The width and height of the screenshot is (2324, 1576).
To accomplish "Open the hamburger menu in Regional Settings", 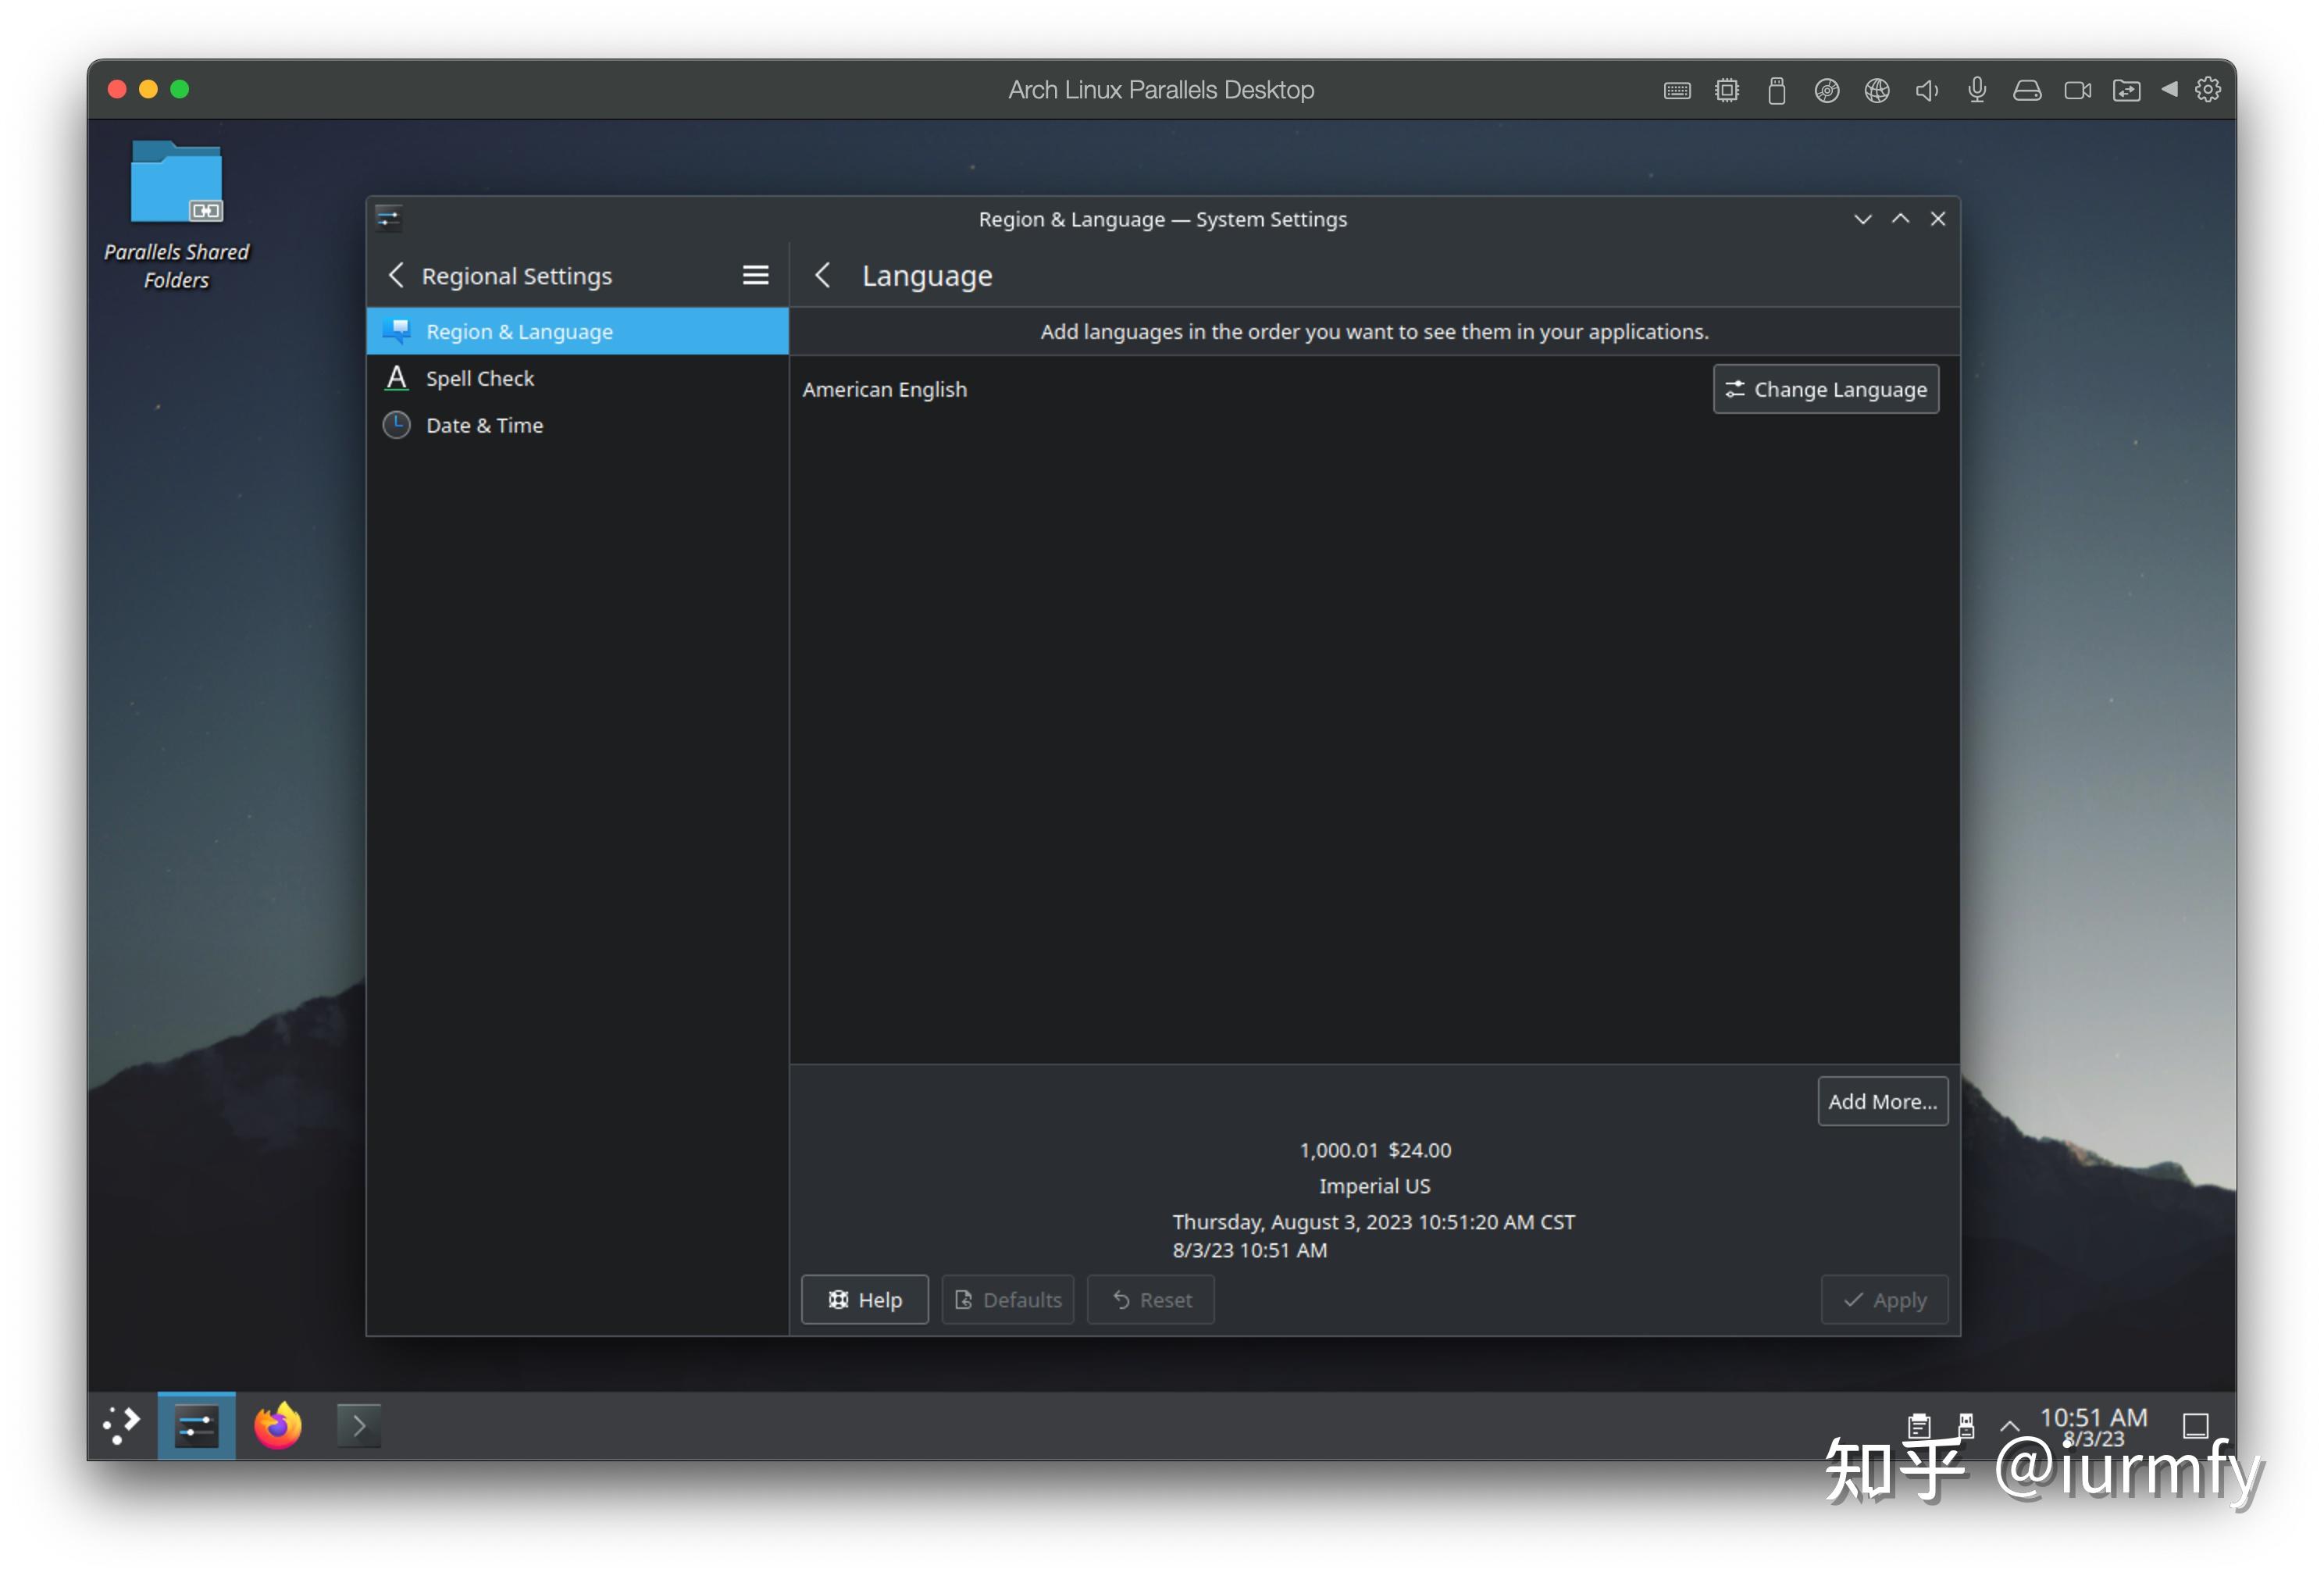I will [755, 275].
